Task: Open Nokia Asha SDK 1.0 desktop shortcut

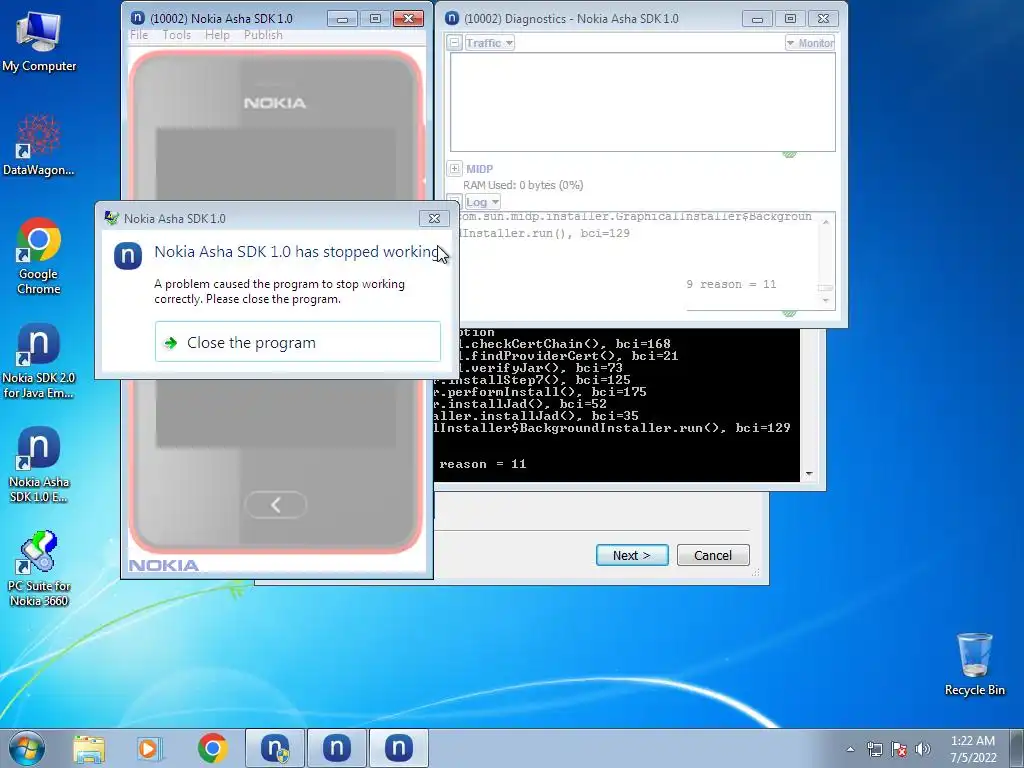Action: pos(39,464)
